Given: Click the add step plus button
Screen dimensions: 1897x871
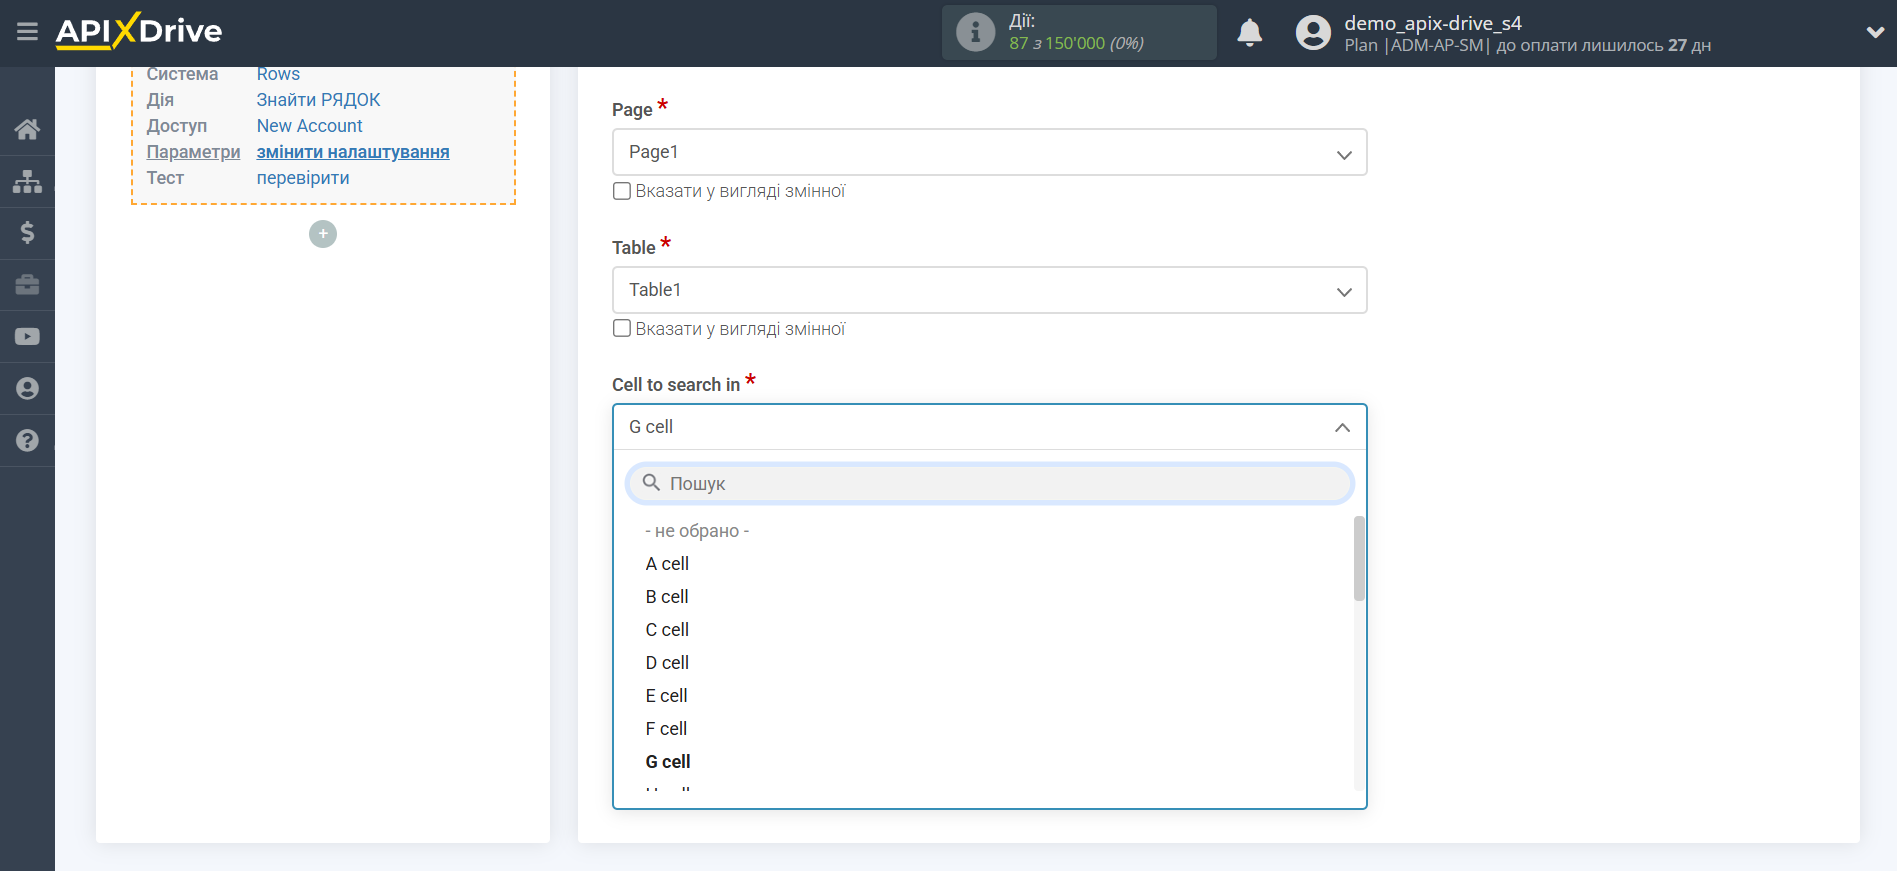Looking at the screenshot, I should click(323, 234).
